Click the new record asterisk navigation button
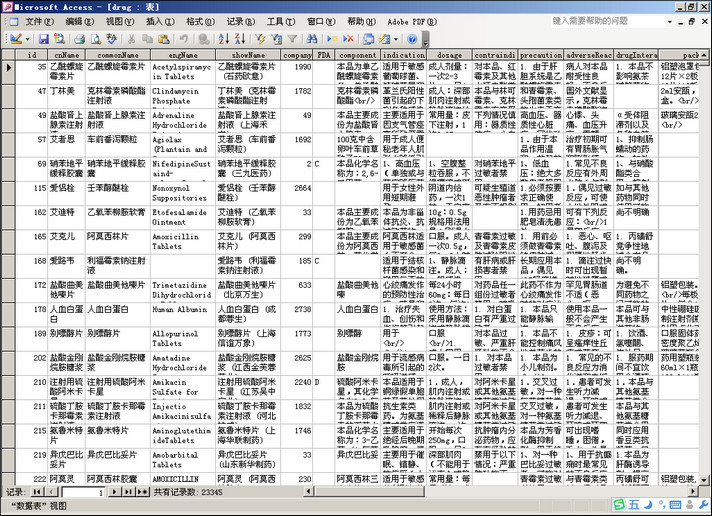Viewport: 712px width, 516px height. [x=142, y=492]
